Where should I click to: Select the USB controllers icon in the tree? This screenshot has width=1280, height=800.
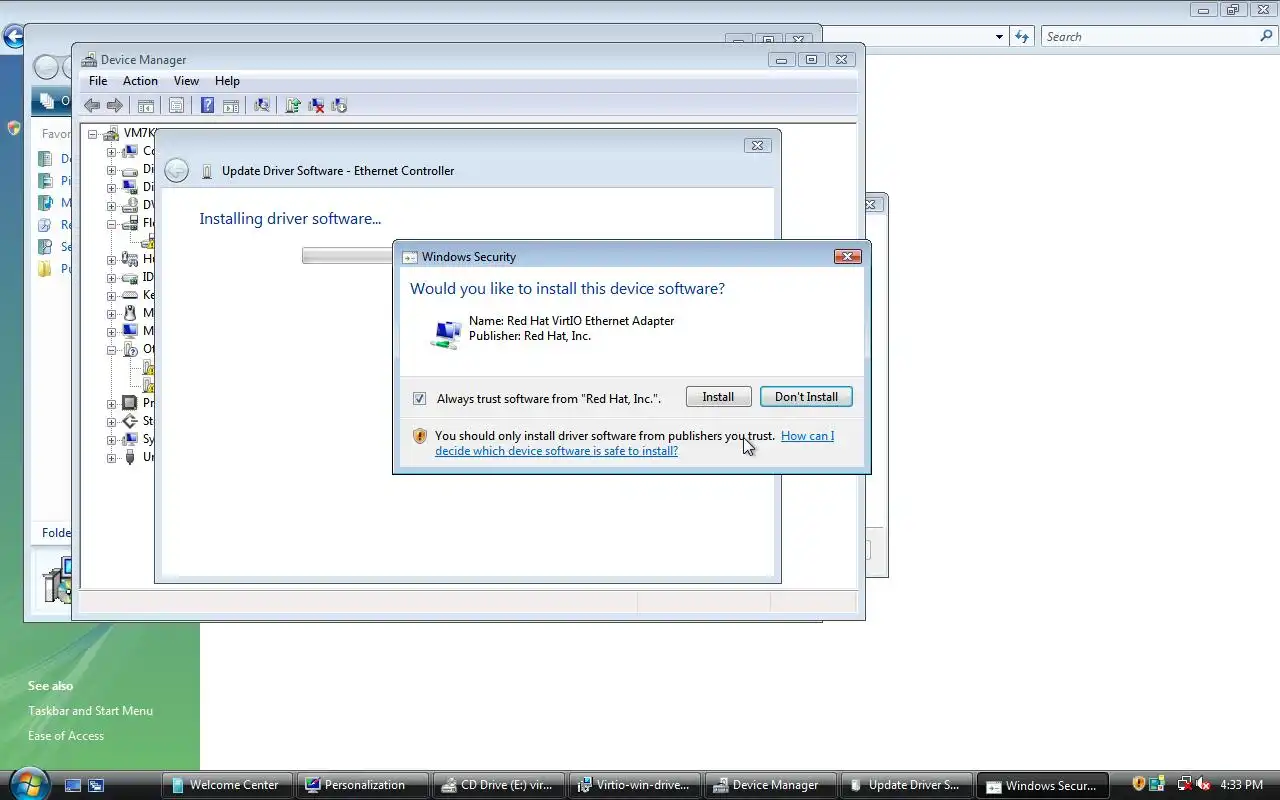pos(130,457)
